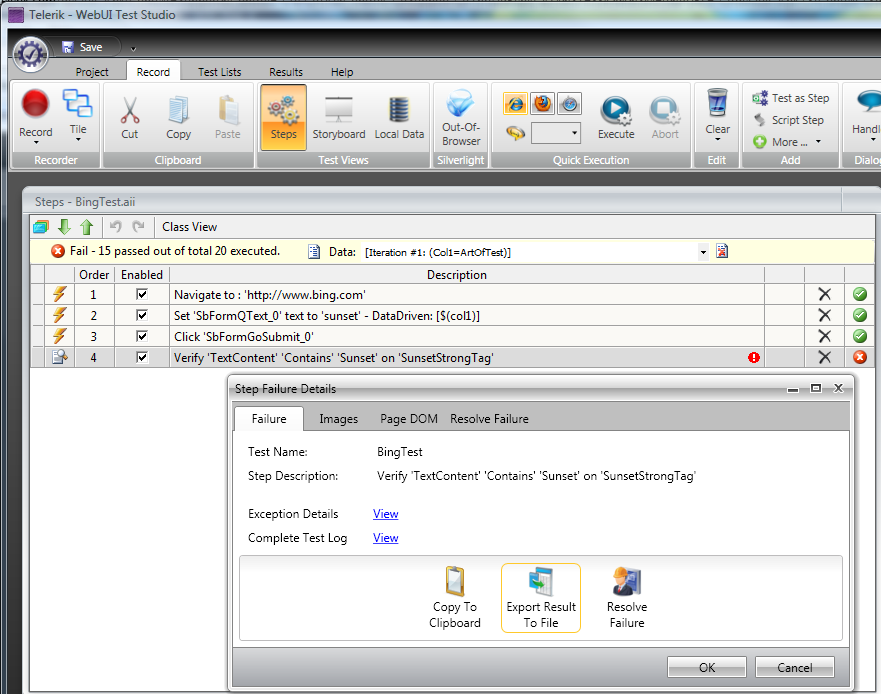Click the redo arrow in Steps toolbar
Screen dimensions: 881x694
point(138,226)
